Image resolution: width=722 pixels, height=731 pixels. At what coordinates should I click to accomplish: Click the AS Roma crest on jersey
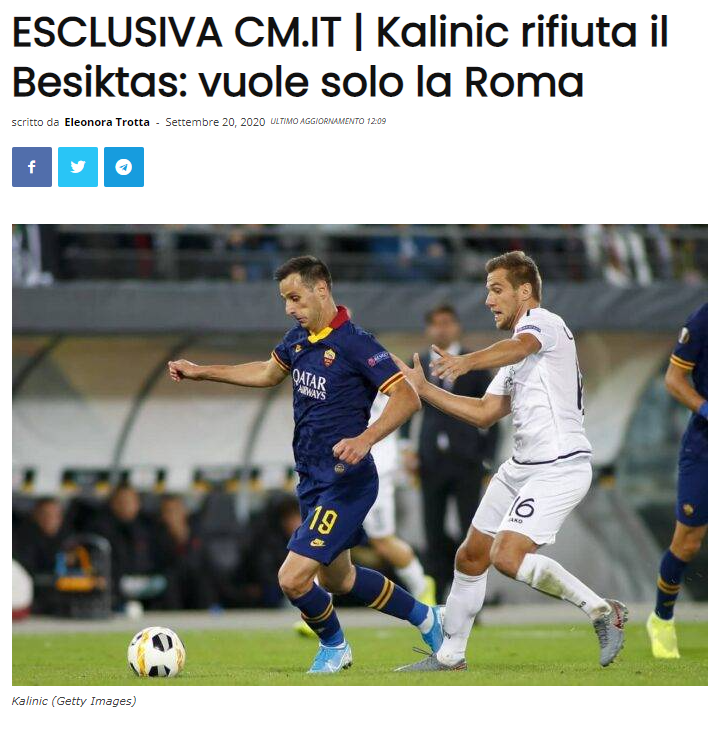tap(330, 357)
